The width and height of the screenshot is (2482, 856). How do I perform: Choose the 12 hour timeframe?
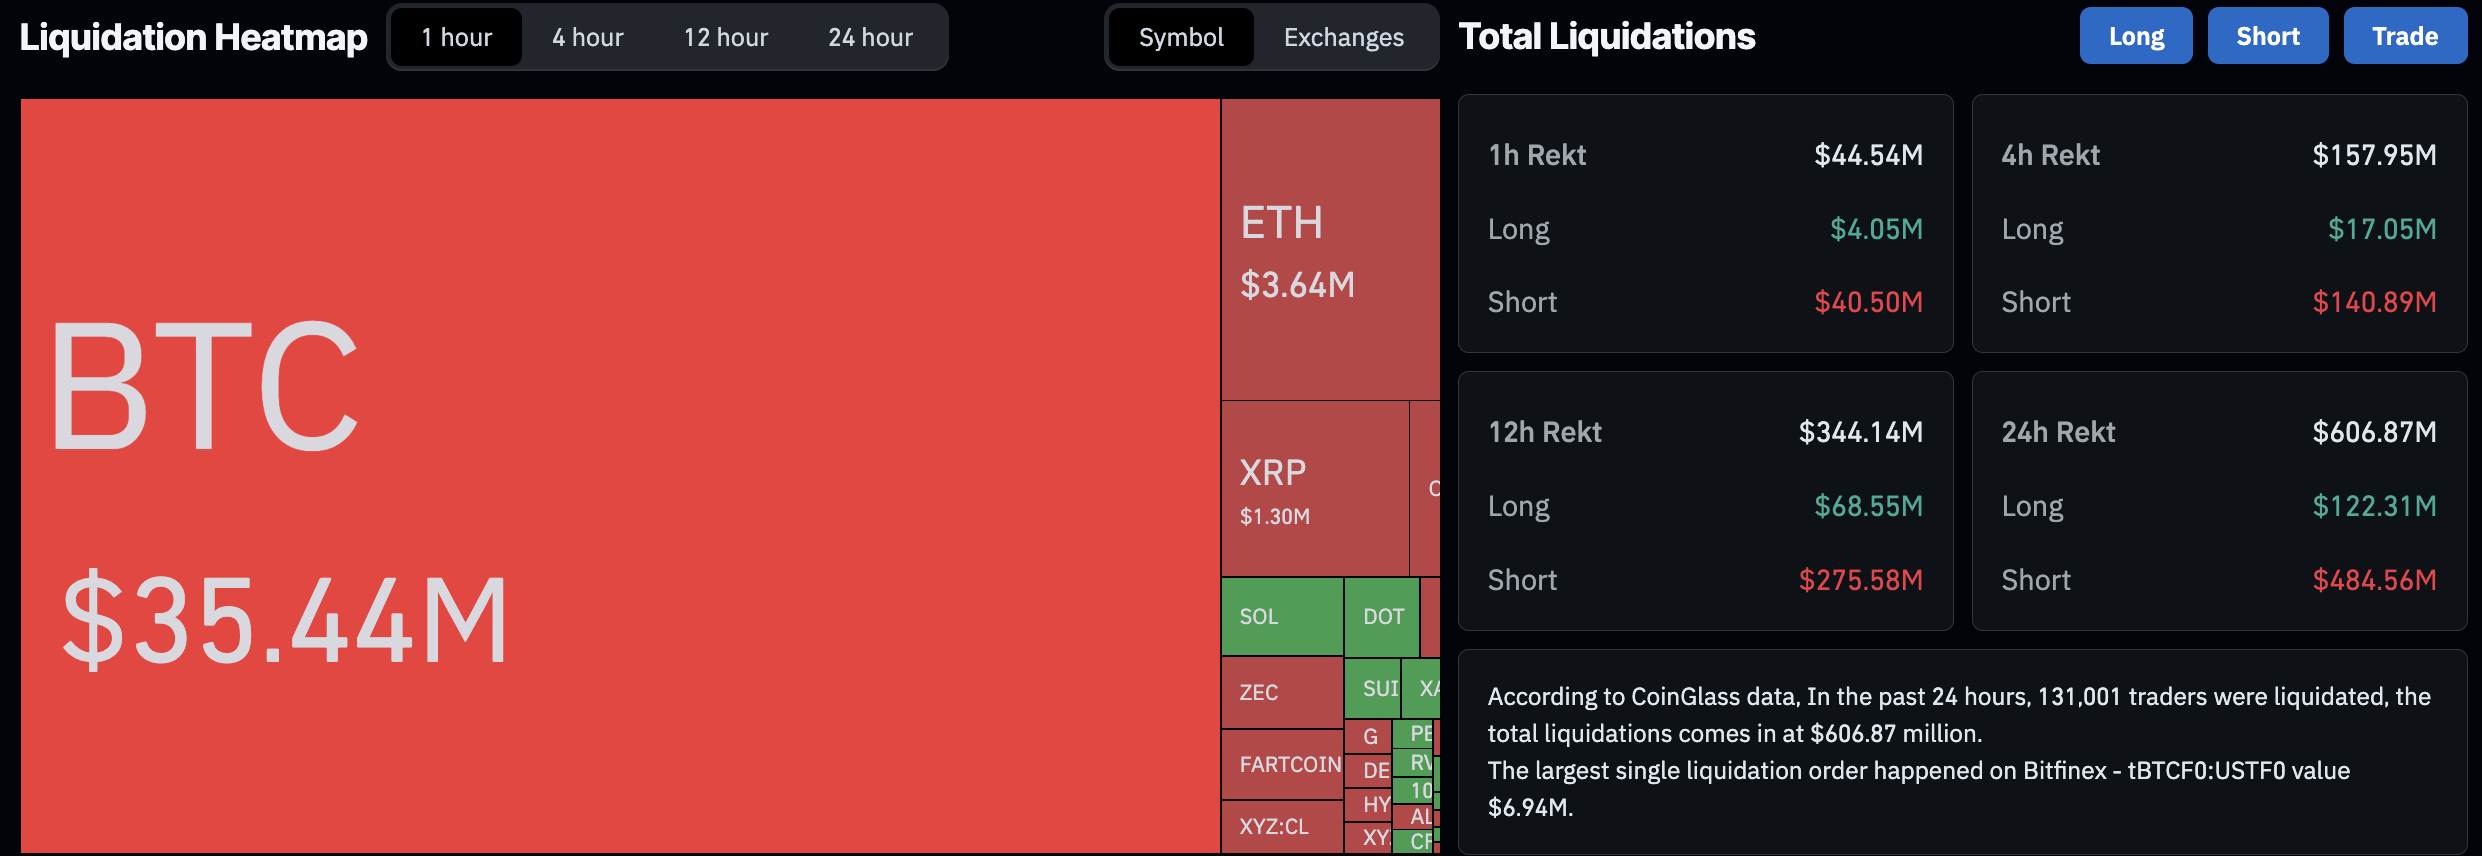[725, 38]
